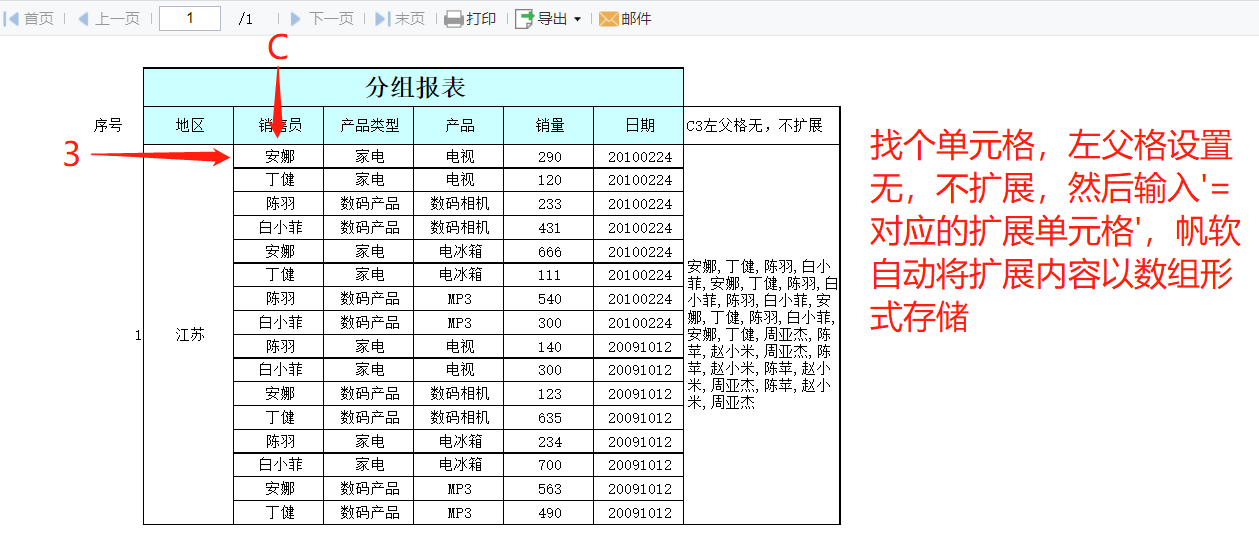Image resolution: width=1259 pixels, height=560 pixels.
Task: Select sales value 111 cell
Action: pos(549,275)
